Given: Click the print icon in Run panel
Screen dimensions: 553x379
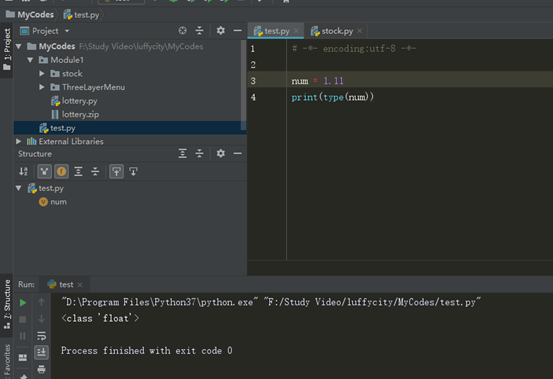Looking at the screenshot, I should point(41,369).
